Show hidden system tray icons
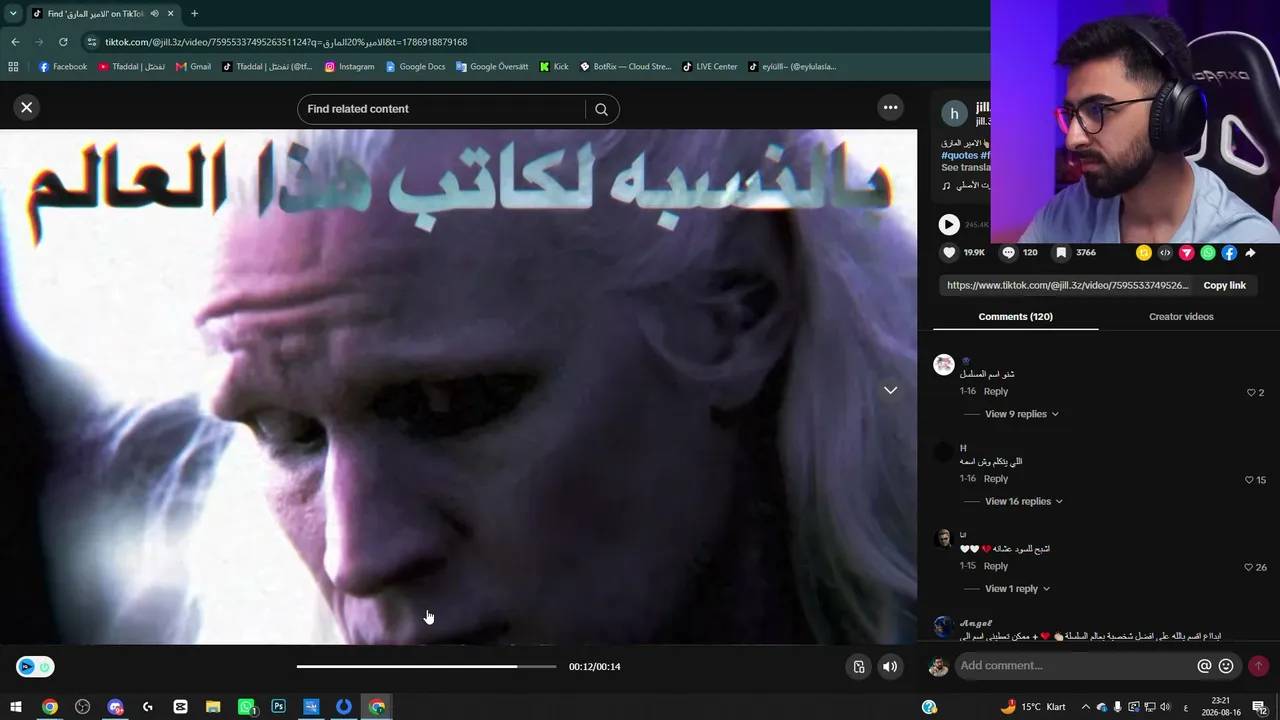Viewport: 1280px width, 720px height. (x=1085, y=707)
